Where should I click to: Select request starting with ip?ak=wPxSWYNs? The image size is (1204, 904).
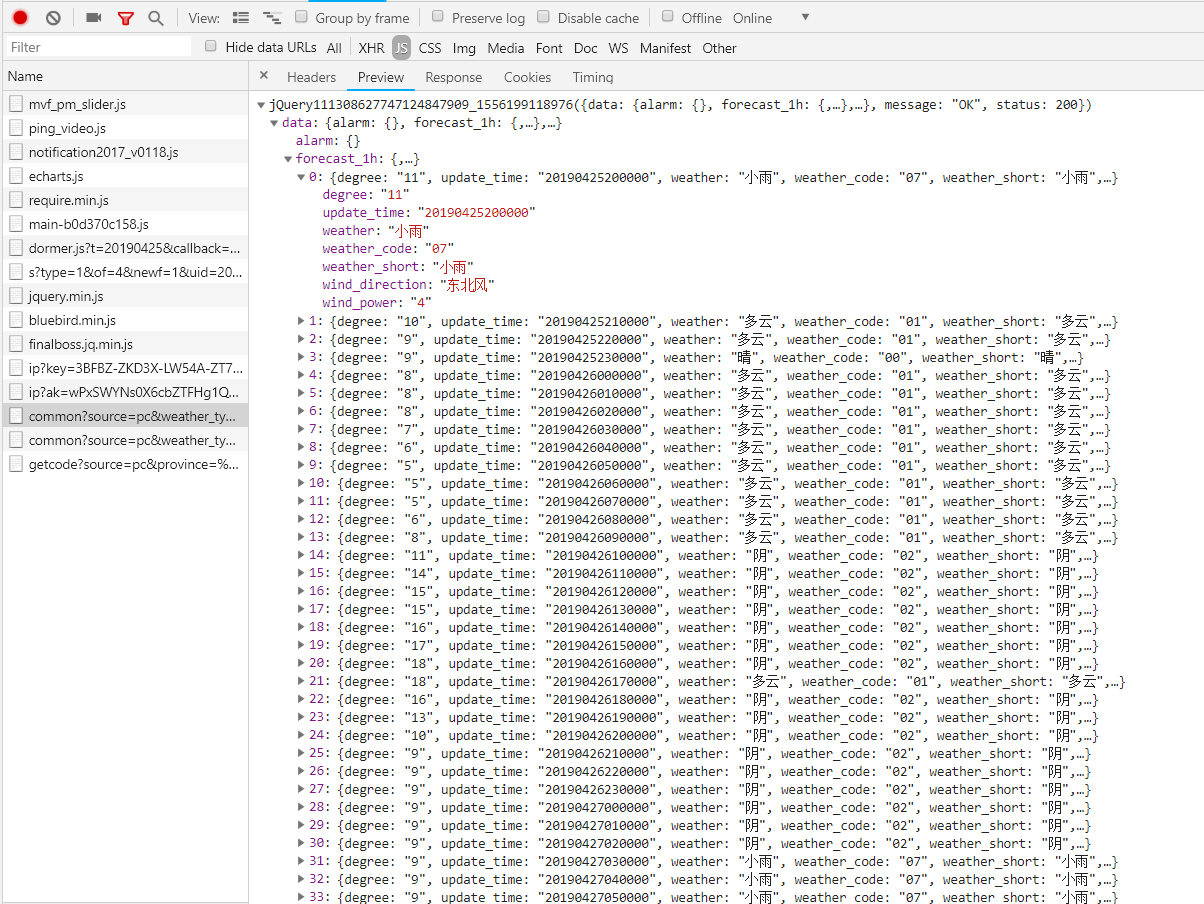click(x=124, y=392)
